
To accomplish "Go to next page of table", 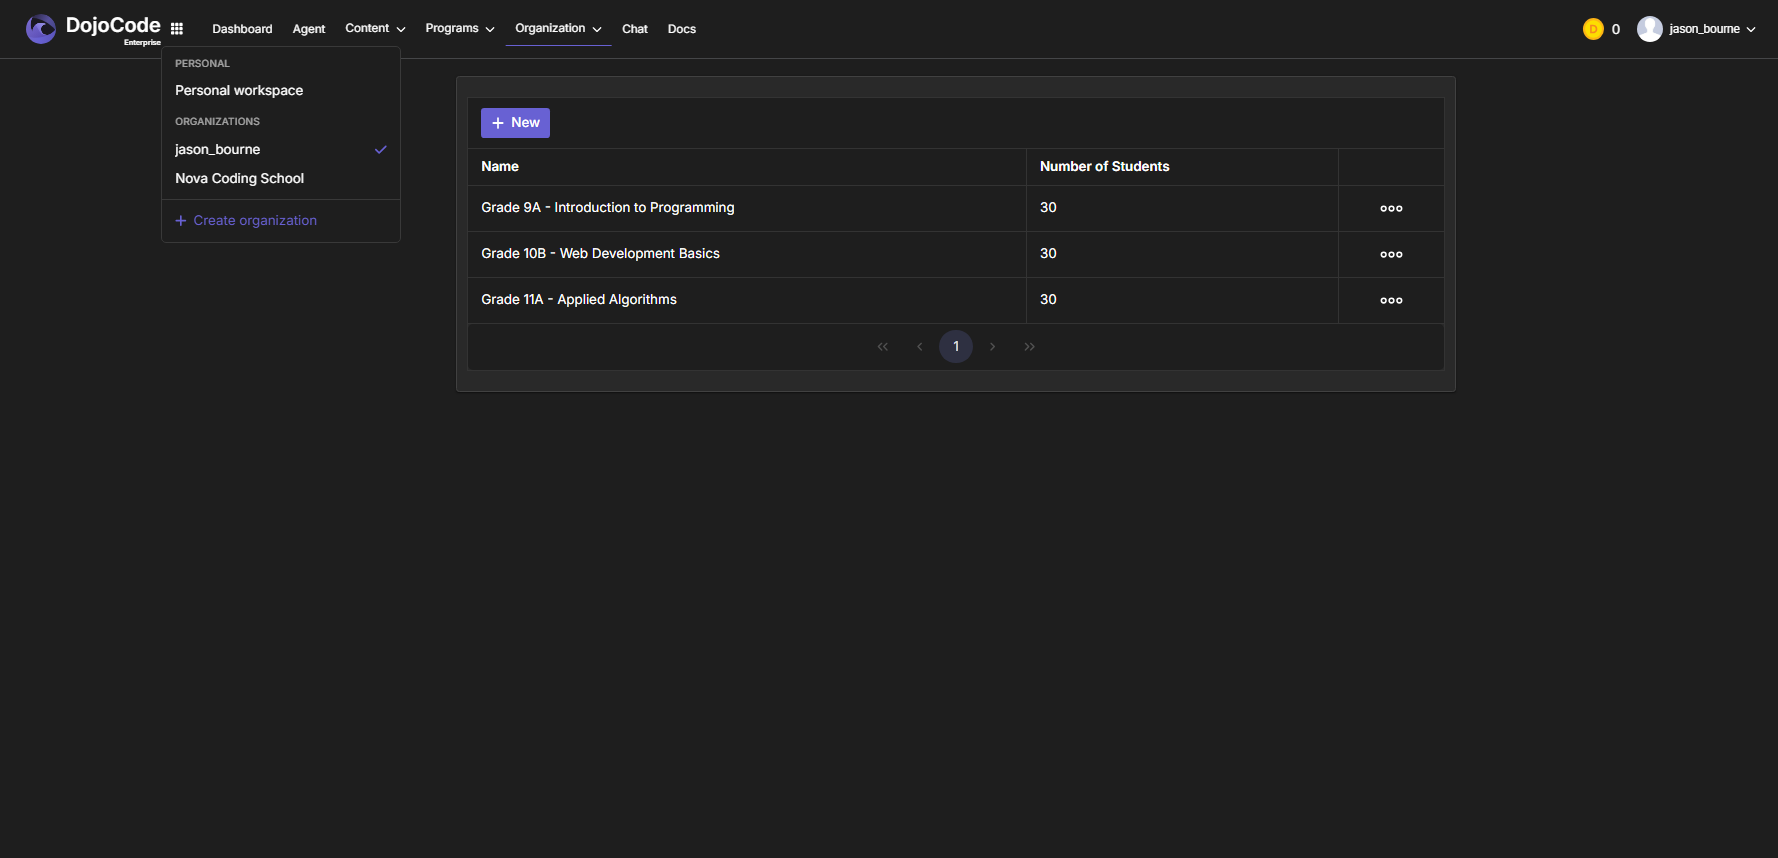I will [992, 346].
